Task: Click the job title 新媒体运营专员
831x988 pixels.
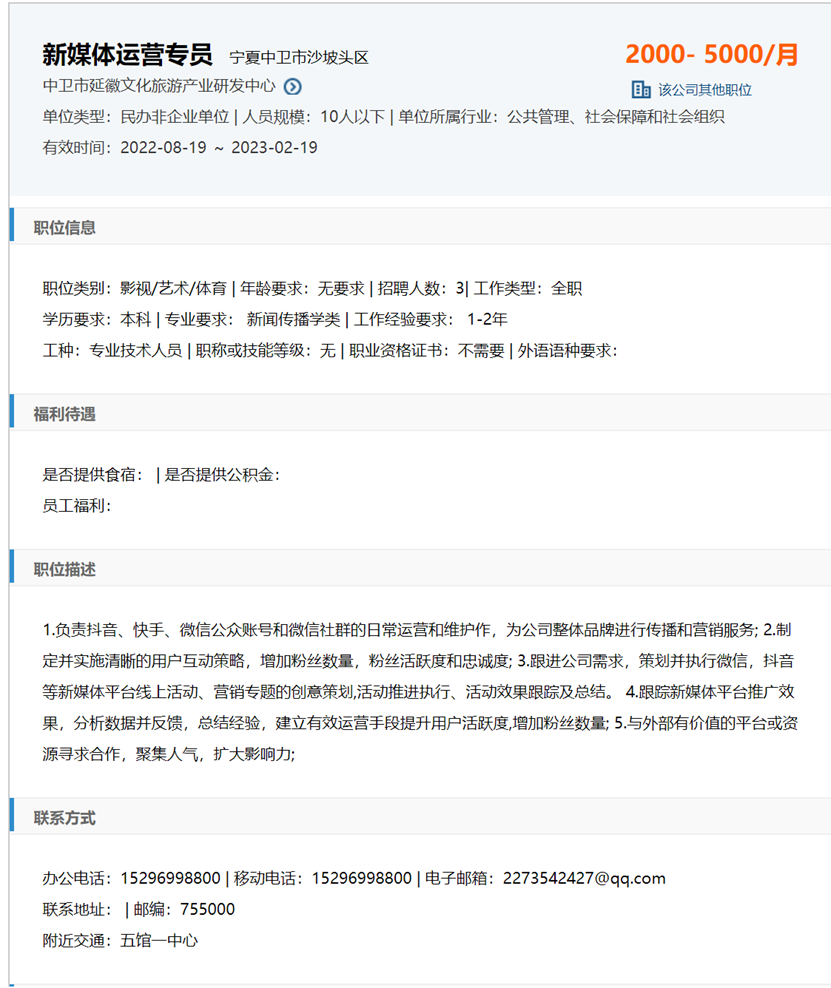Action: pos(127,55)
